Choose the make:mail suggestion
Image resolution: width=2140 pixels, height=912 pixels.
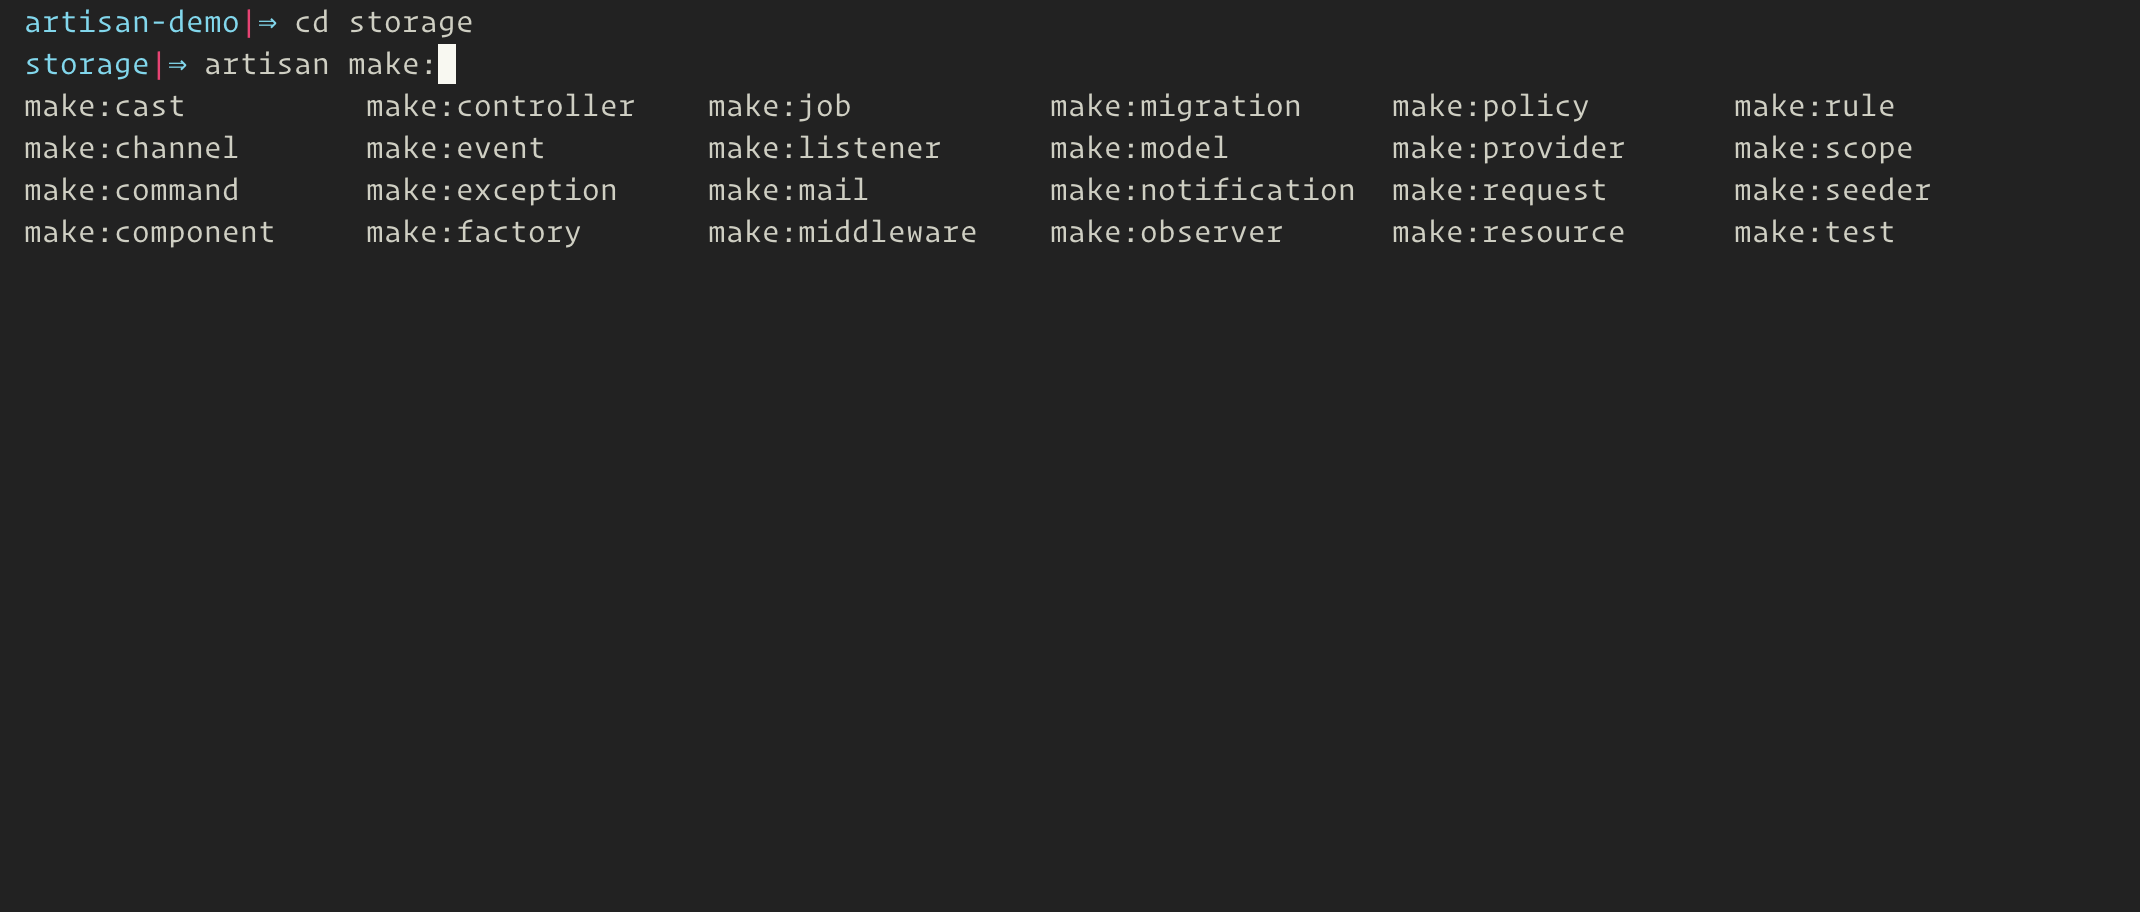789,190
